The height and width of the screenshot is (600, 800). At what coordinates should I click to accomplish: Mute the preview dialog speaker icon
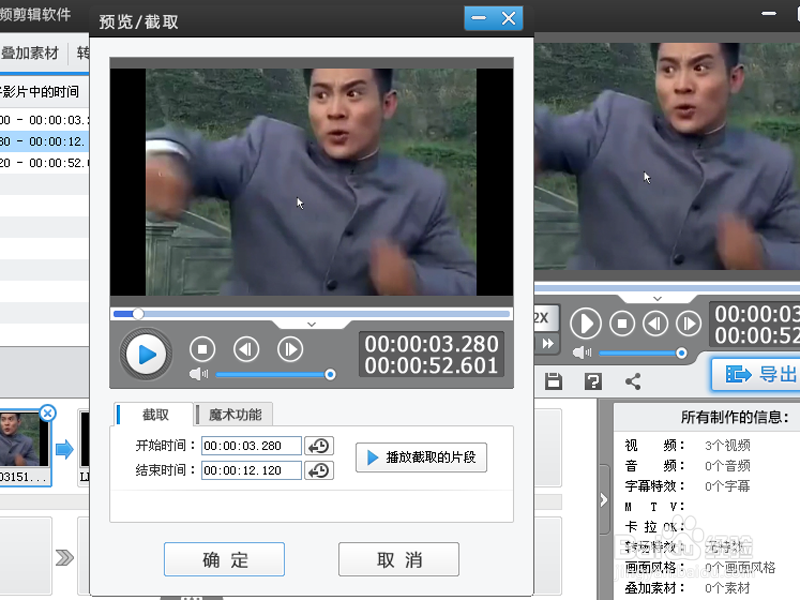tap(198, 374)
